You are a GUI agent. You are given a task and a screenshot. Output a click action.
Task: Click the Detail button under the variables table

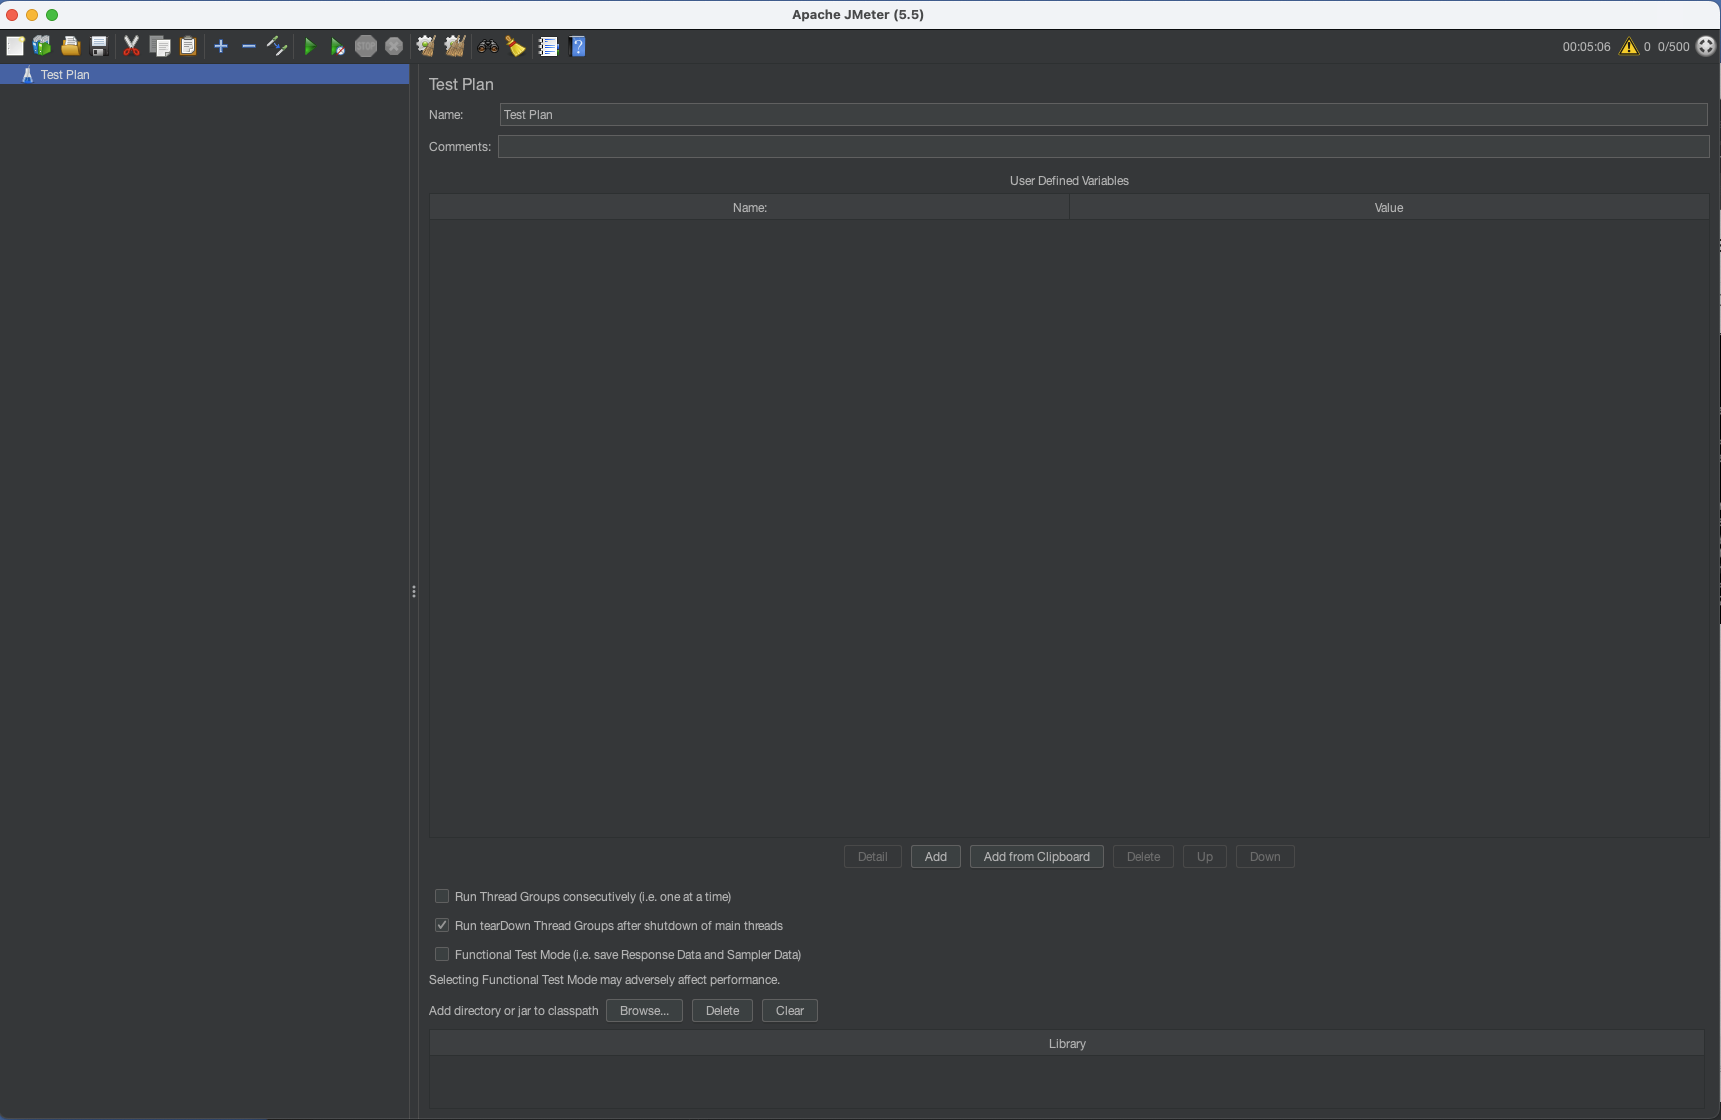873,857
